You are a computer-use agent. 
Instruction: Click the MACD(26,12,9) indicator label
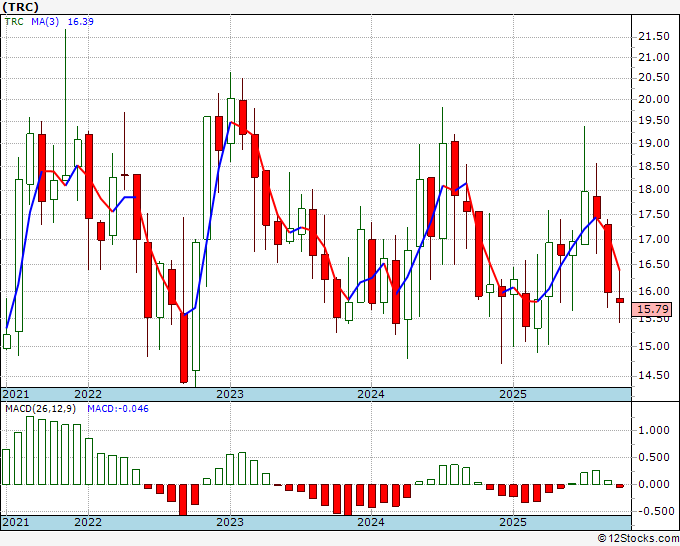coord(41,409)
